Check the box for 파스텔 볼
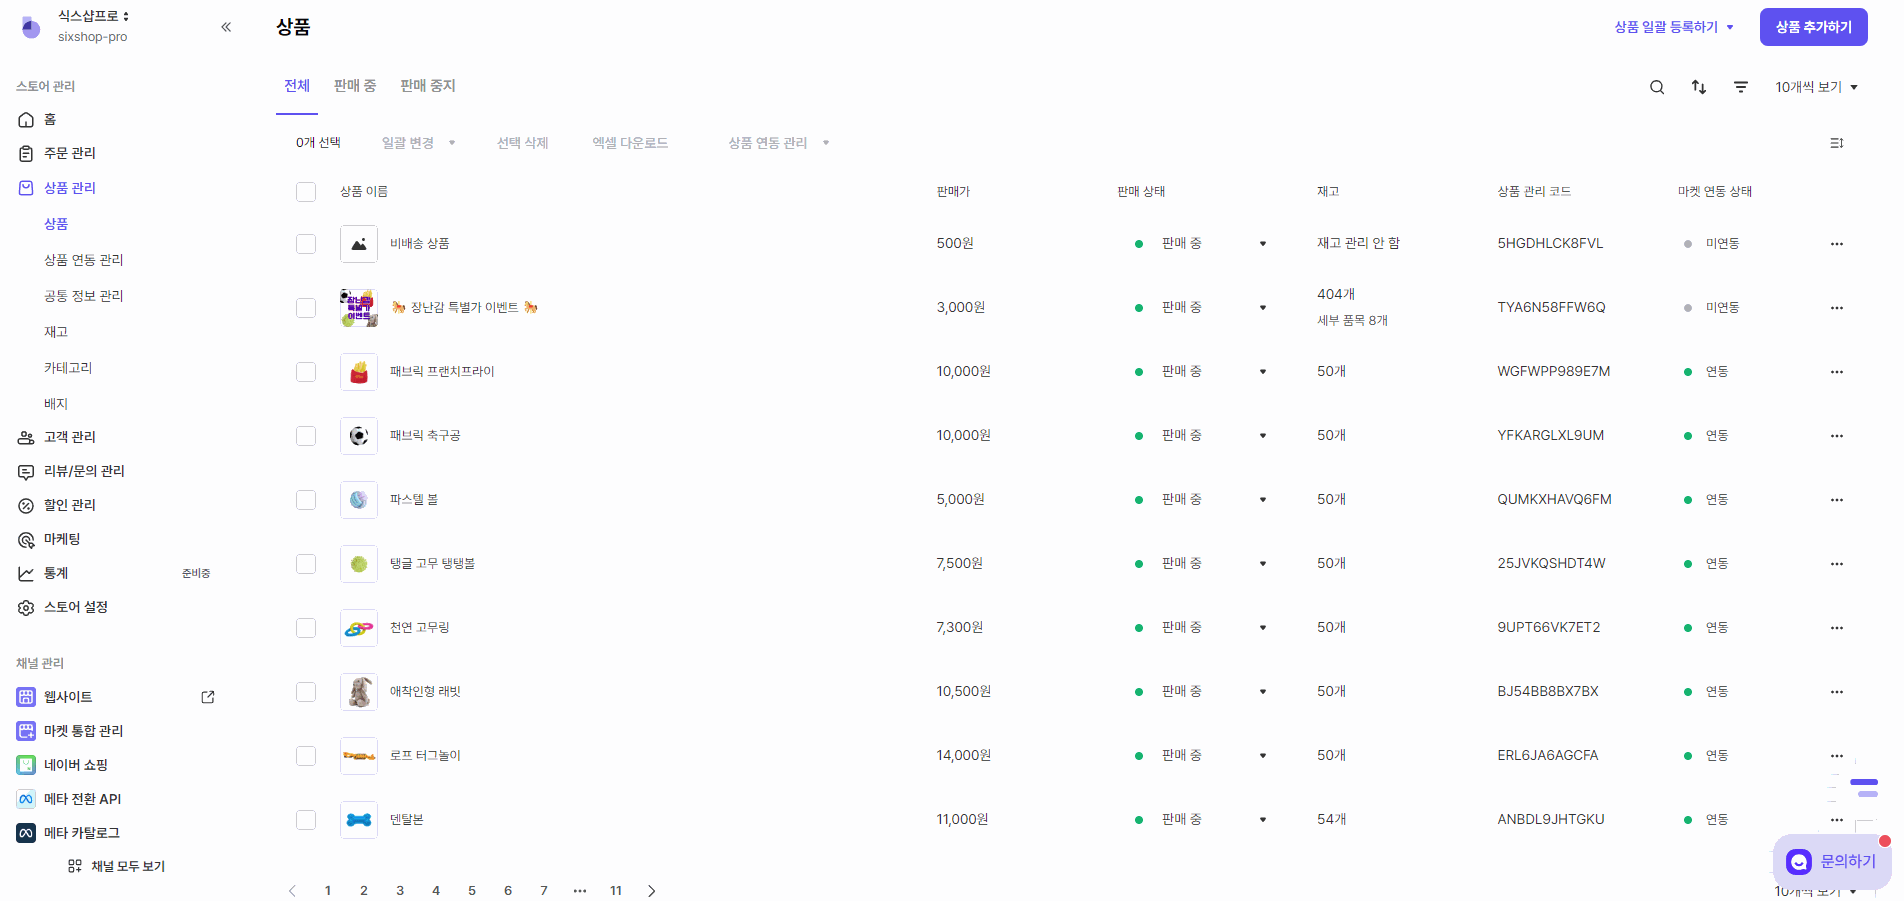Viewport: 1904px width, 901px height. [306, 500]
